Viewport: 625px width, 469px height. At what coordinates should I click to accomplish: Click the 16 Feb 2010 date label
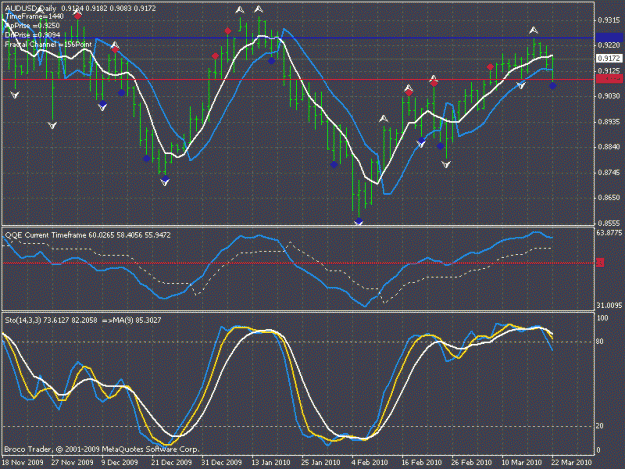click(421, 462)
